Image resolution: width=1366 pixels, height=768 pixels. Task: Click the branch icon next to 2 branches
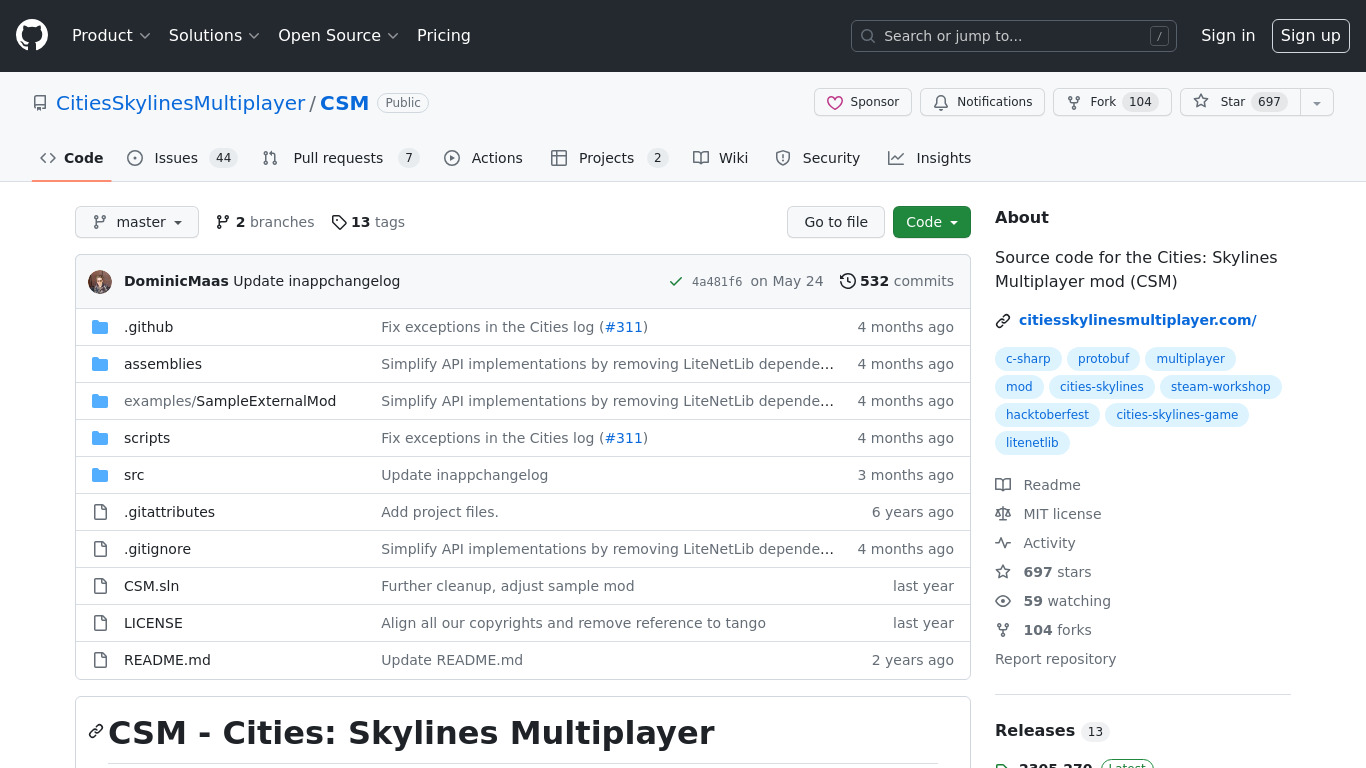pos(223,222)
